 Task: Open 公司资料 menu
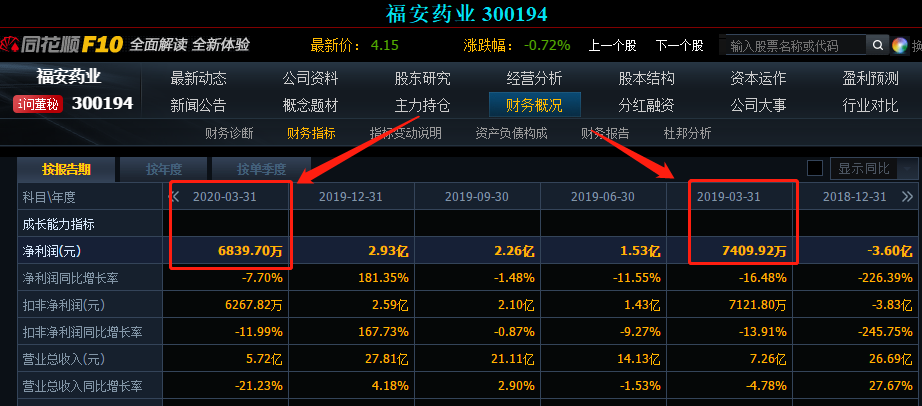click(310, 78)
